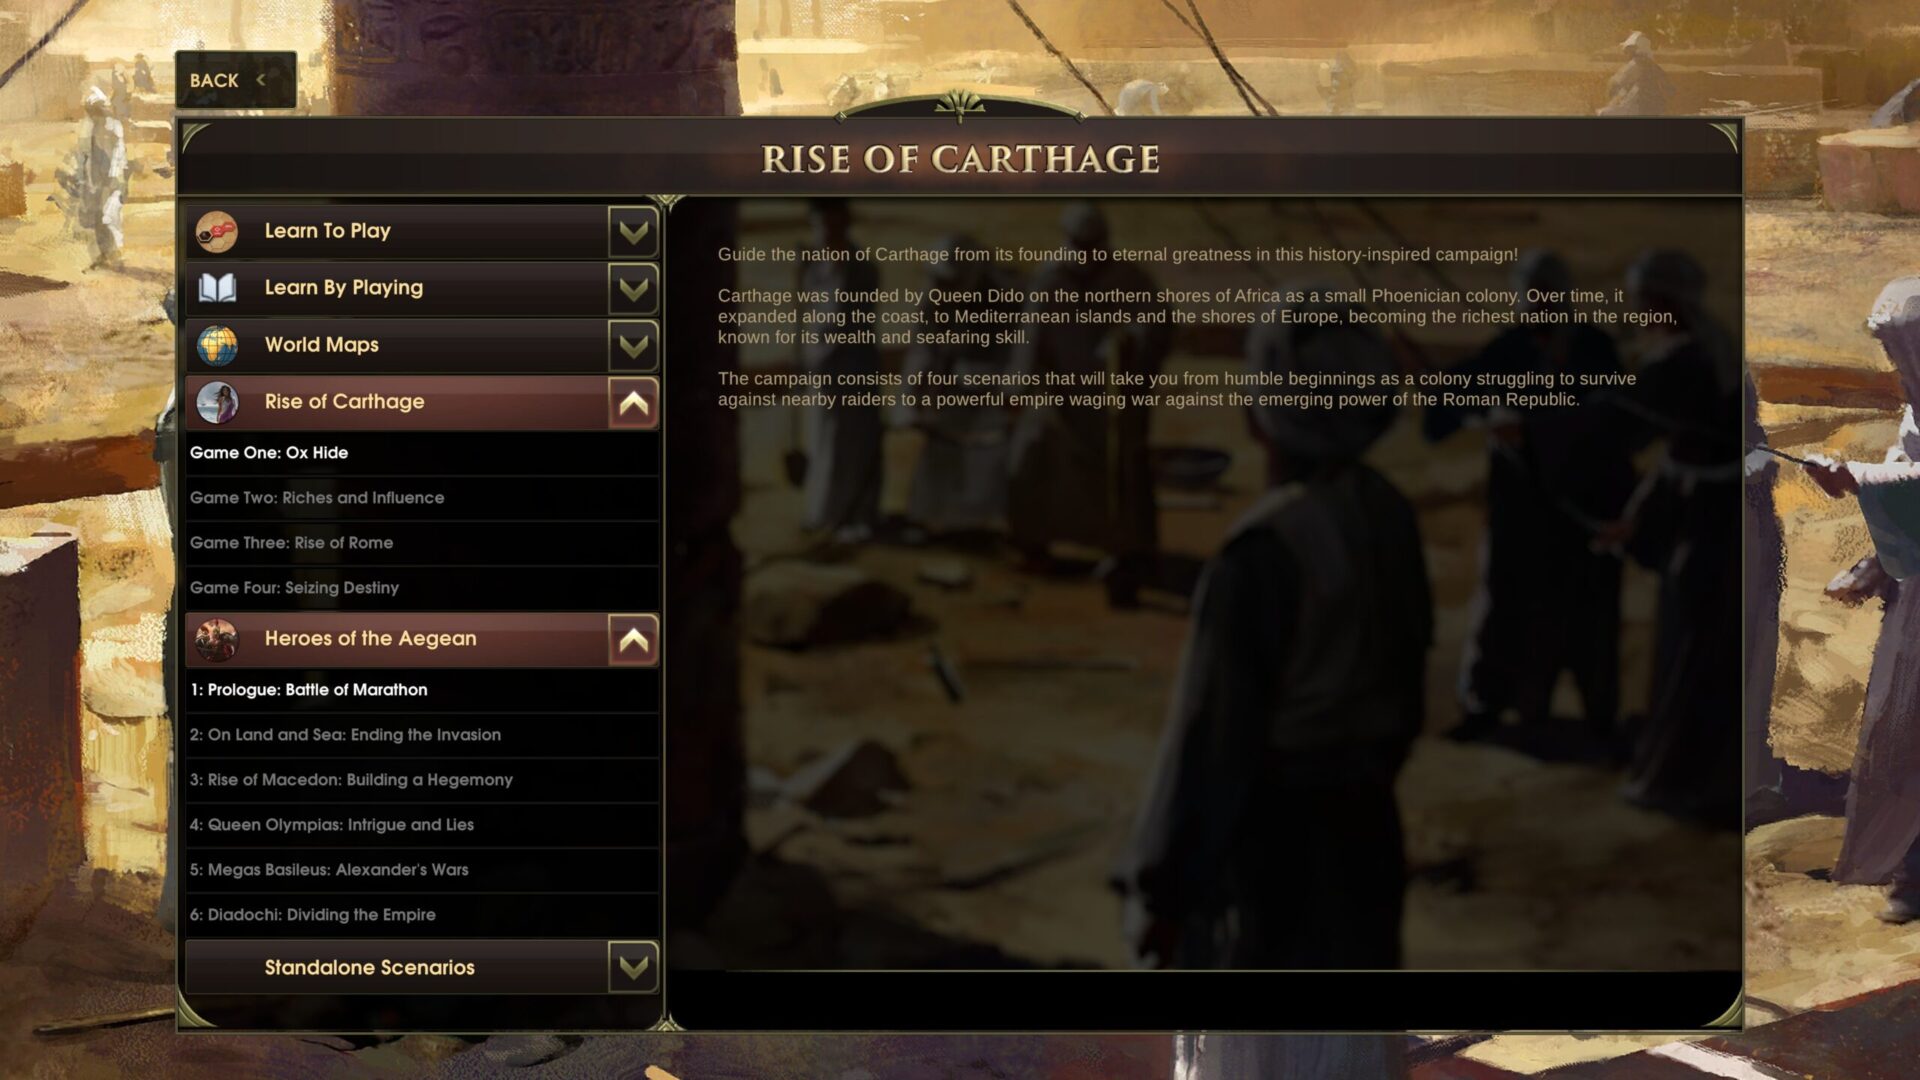Click the World Maps globe icon
The width and height of the screenshot is (1920, 1080).
[217, 346]
